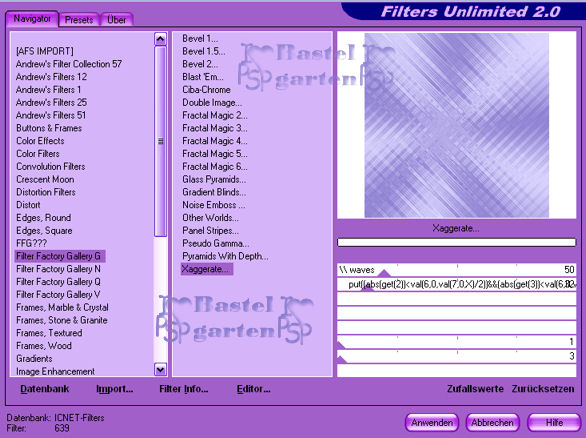586x438 pixels.
Task: Click the category list scroll down arrow
Action: pos(160,370)
